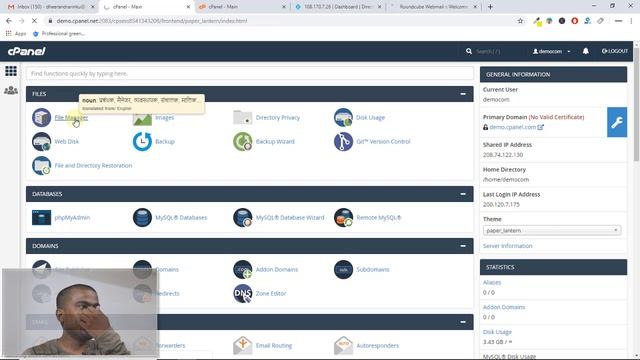Open the Chrome menu dots

(631, 21)
